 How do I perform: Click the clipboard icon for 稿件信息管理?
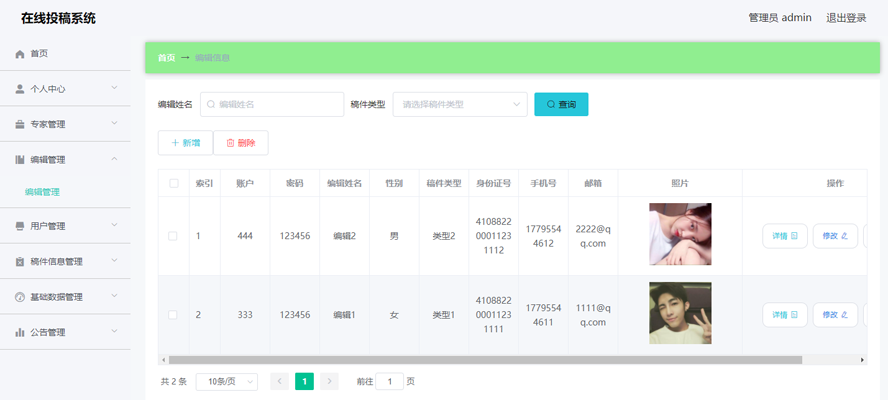(x=20, y=262)
